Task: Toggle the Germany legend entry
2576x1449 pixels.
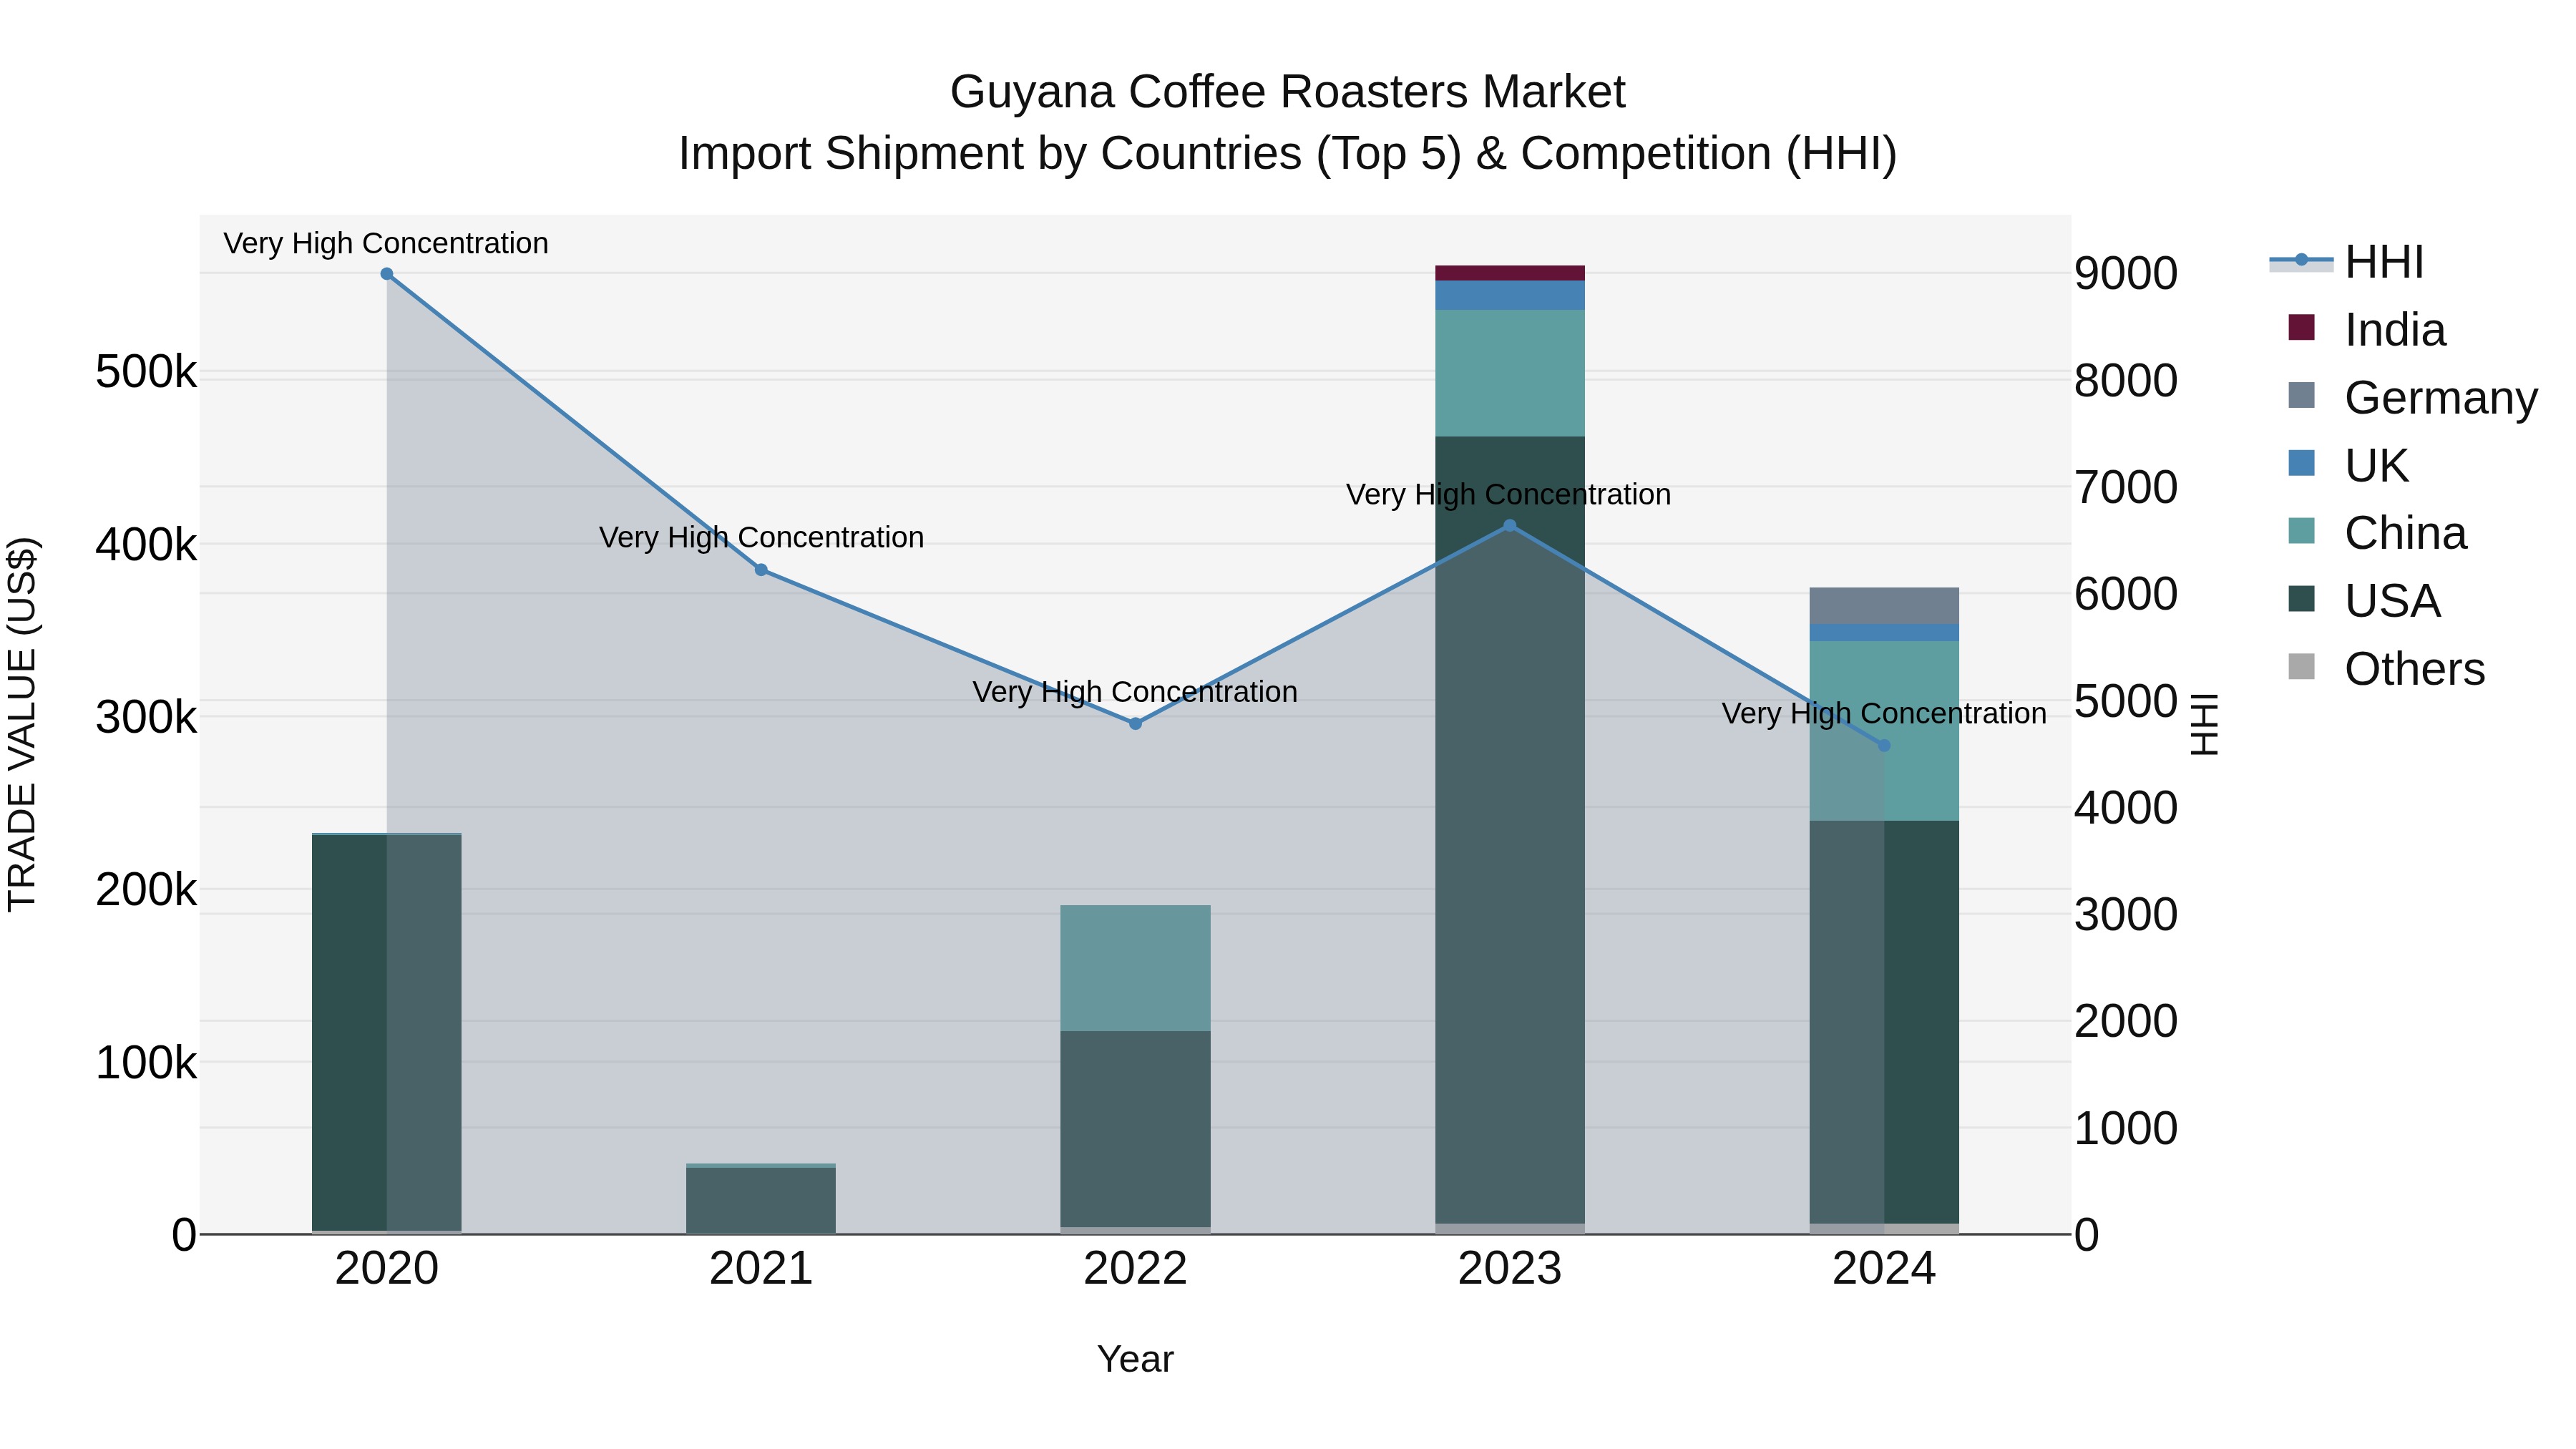Action: point(2413,398)
